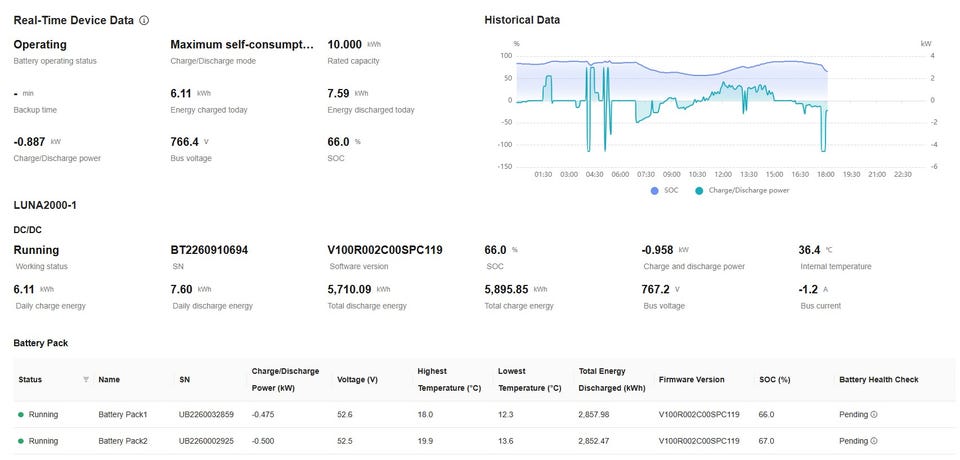Click the 12:00 marker on chart axis

pyautogui.click(x=723, y=173)
